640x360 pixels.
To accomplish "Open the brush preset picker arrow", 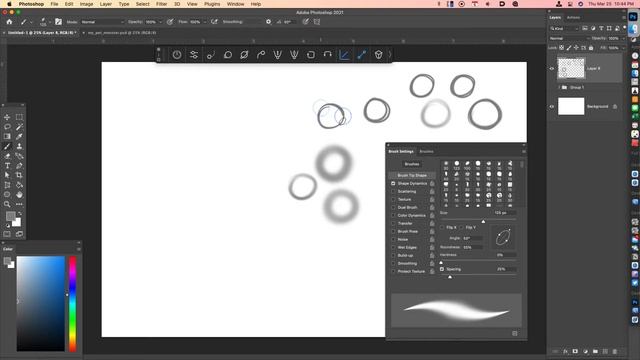I will (49, 22).
